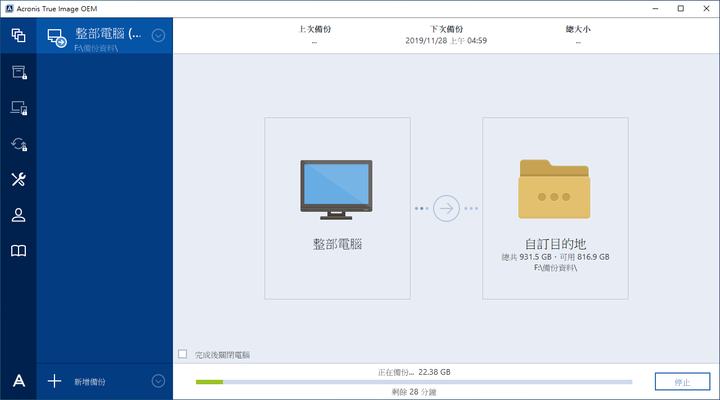The width and height of the screenshot is (720, 400).
Task: Click the 停止 button
Action: [x=682, y=382]
